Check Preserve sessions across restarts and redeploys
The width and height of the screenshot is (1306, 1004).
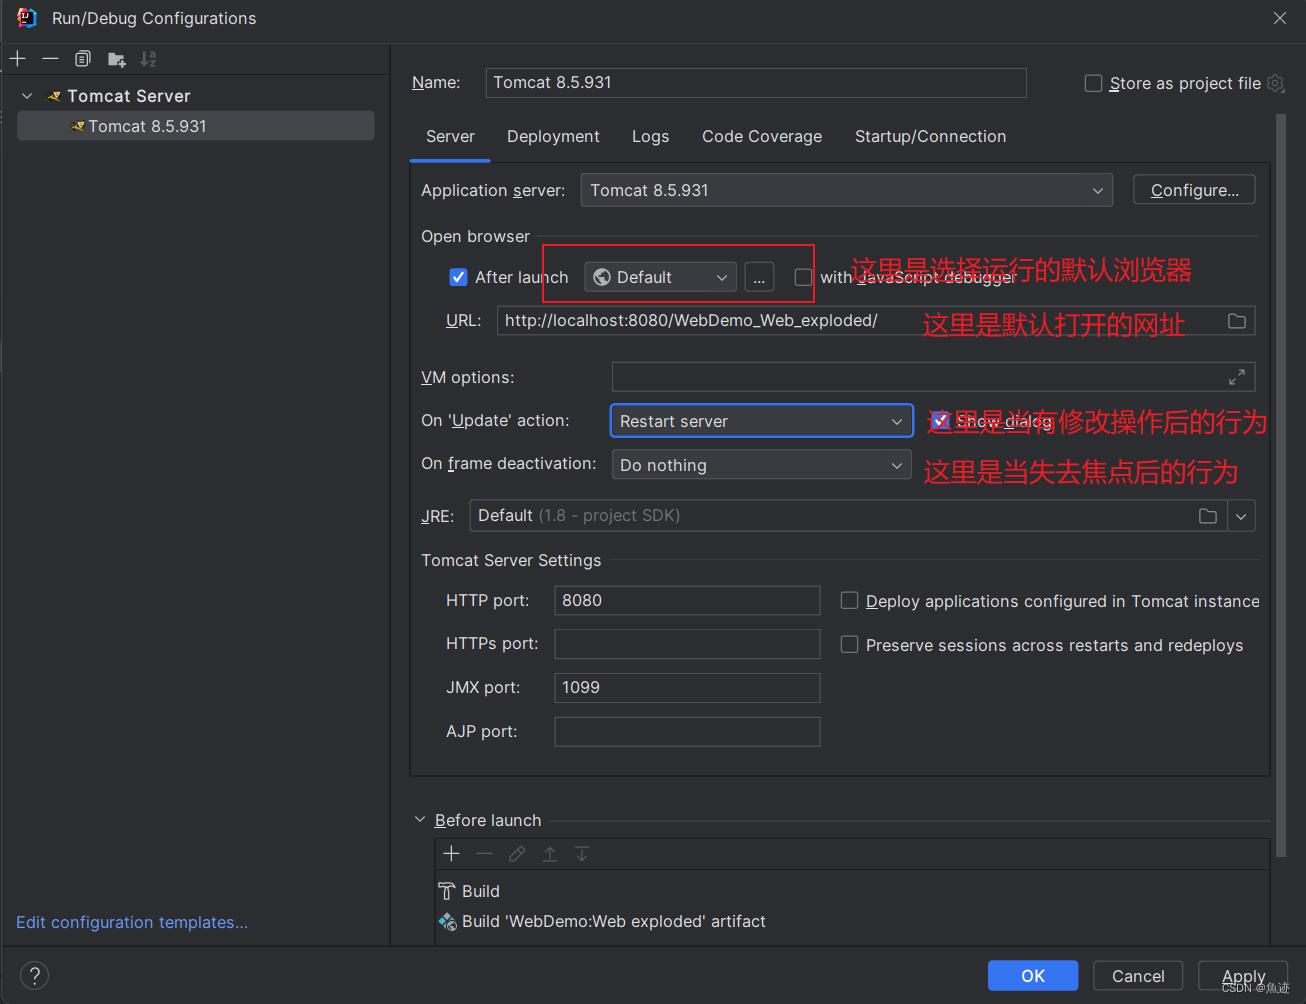click(x=849, y=644)
